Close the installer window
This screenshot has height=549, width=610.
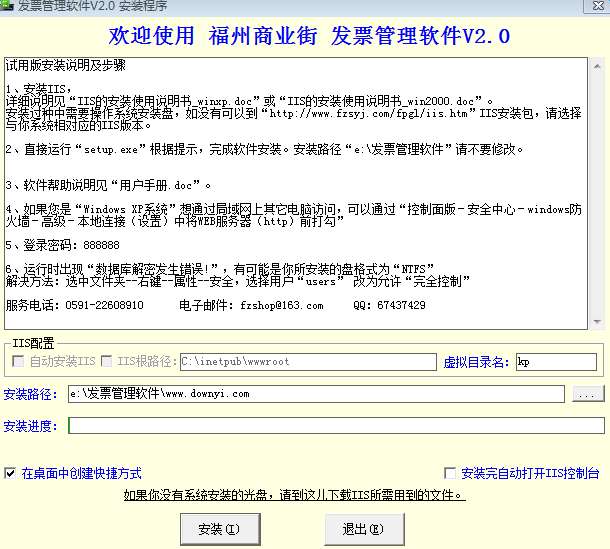click(x=597, y=5)
